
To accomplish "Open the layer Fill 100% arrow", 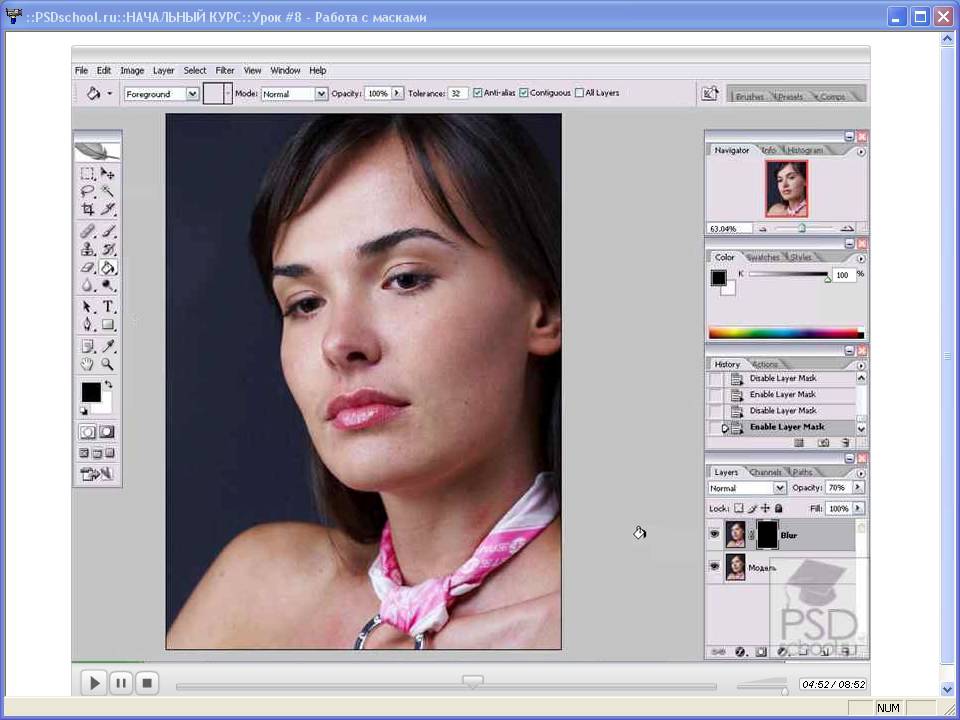I will coord(858,508).
